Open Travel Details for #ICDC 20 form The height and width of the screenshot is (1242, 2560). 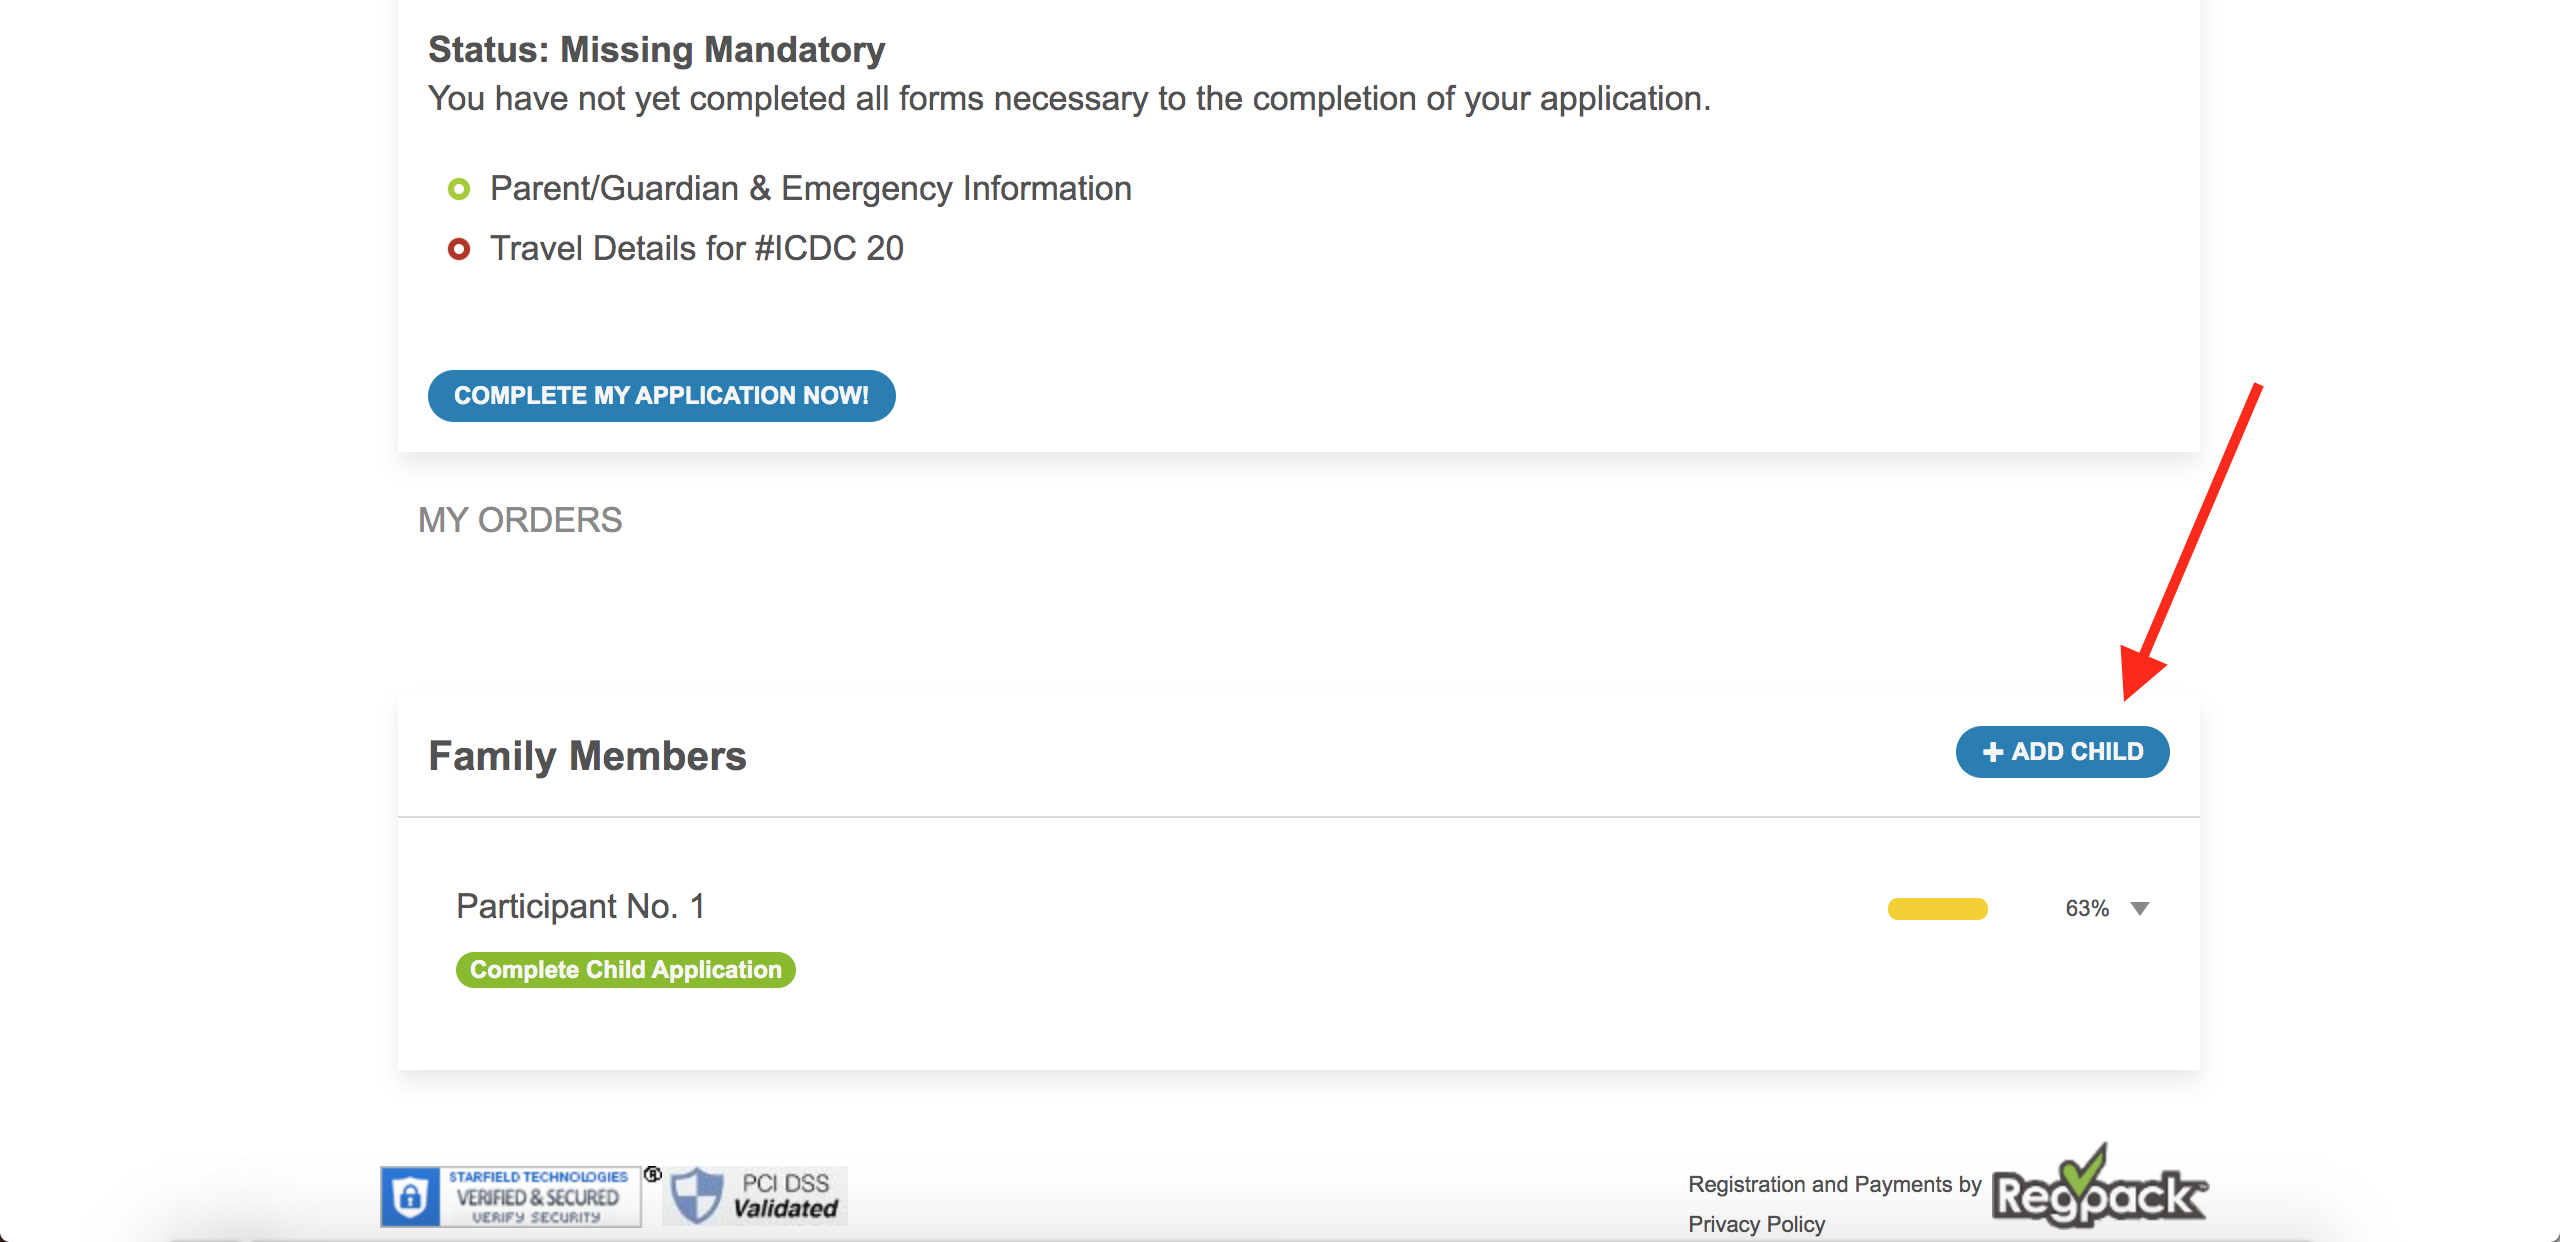pyautogui.click(x=697, y=249)
